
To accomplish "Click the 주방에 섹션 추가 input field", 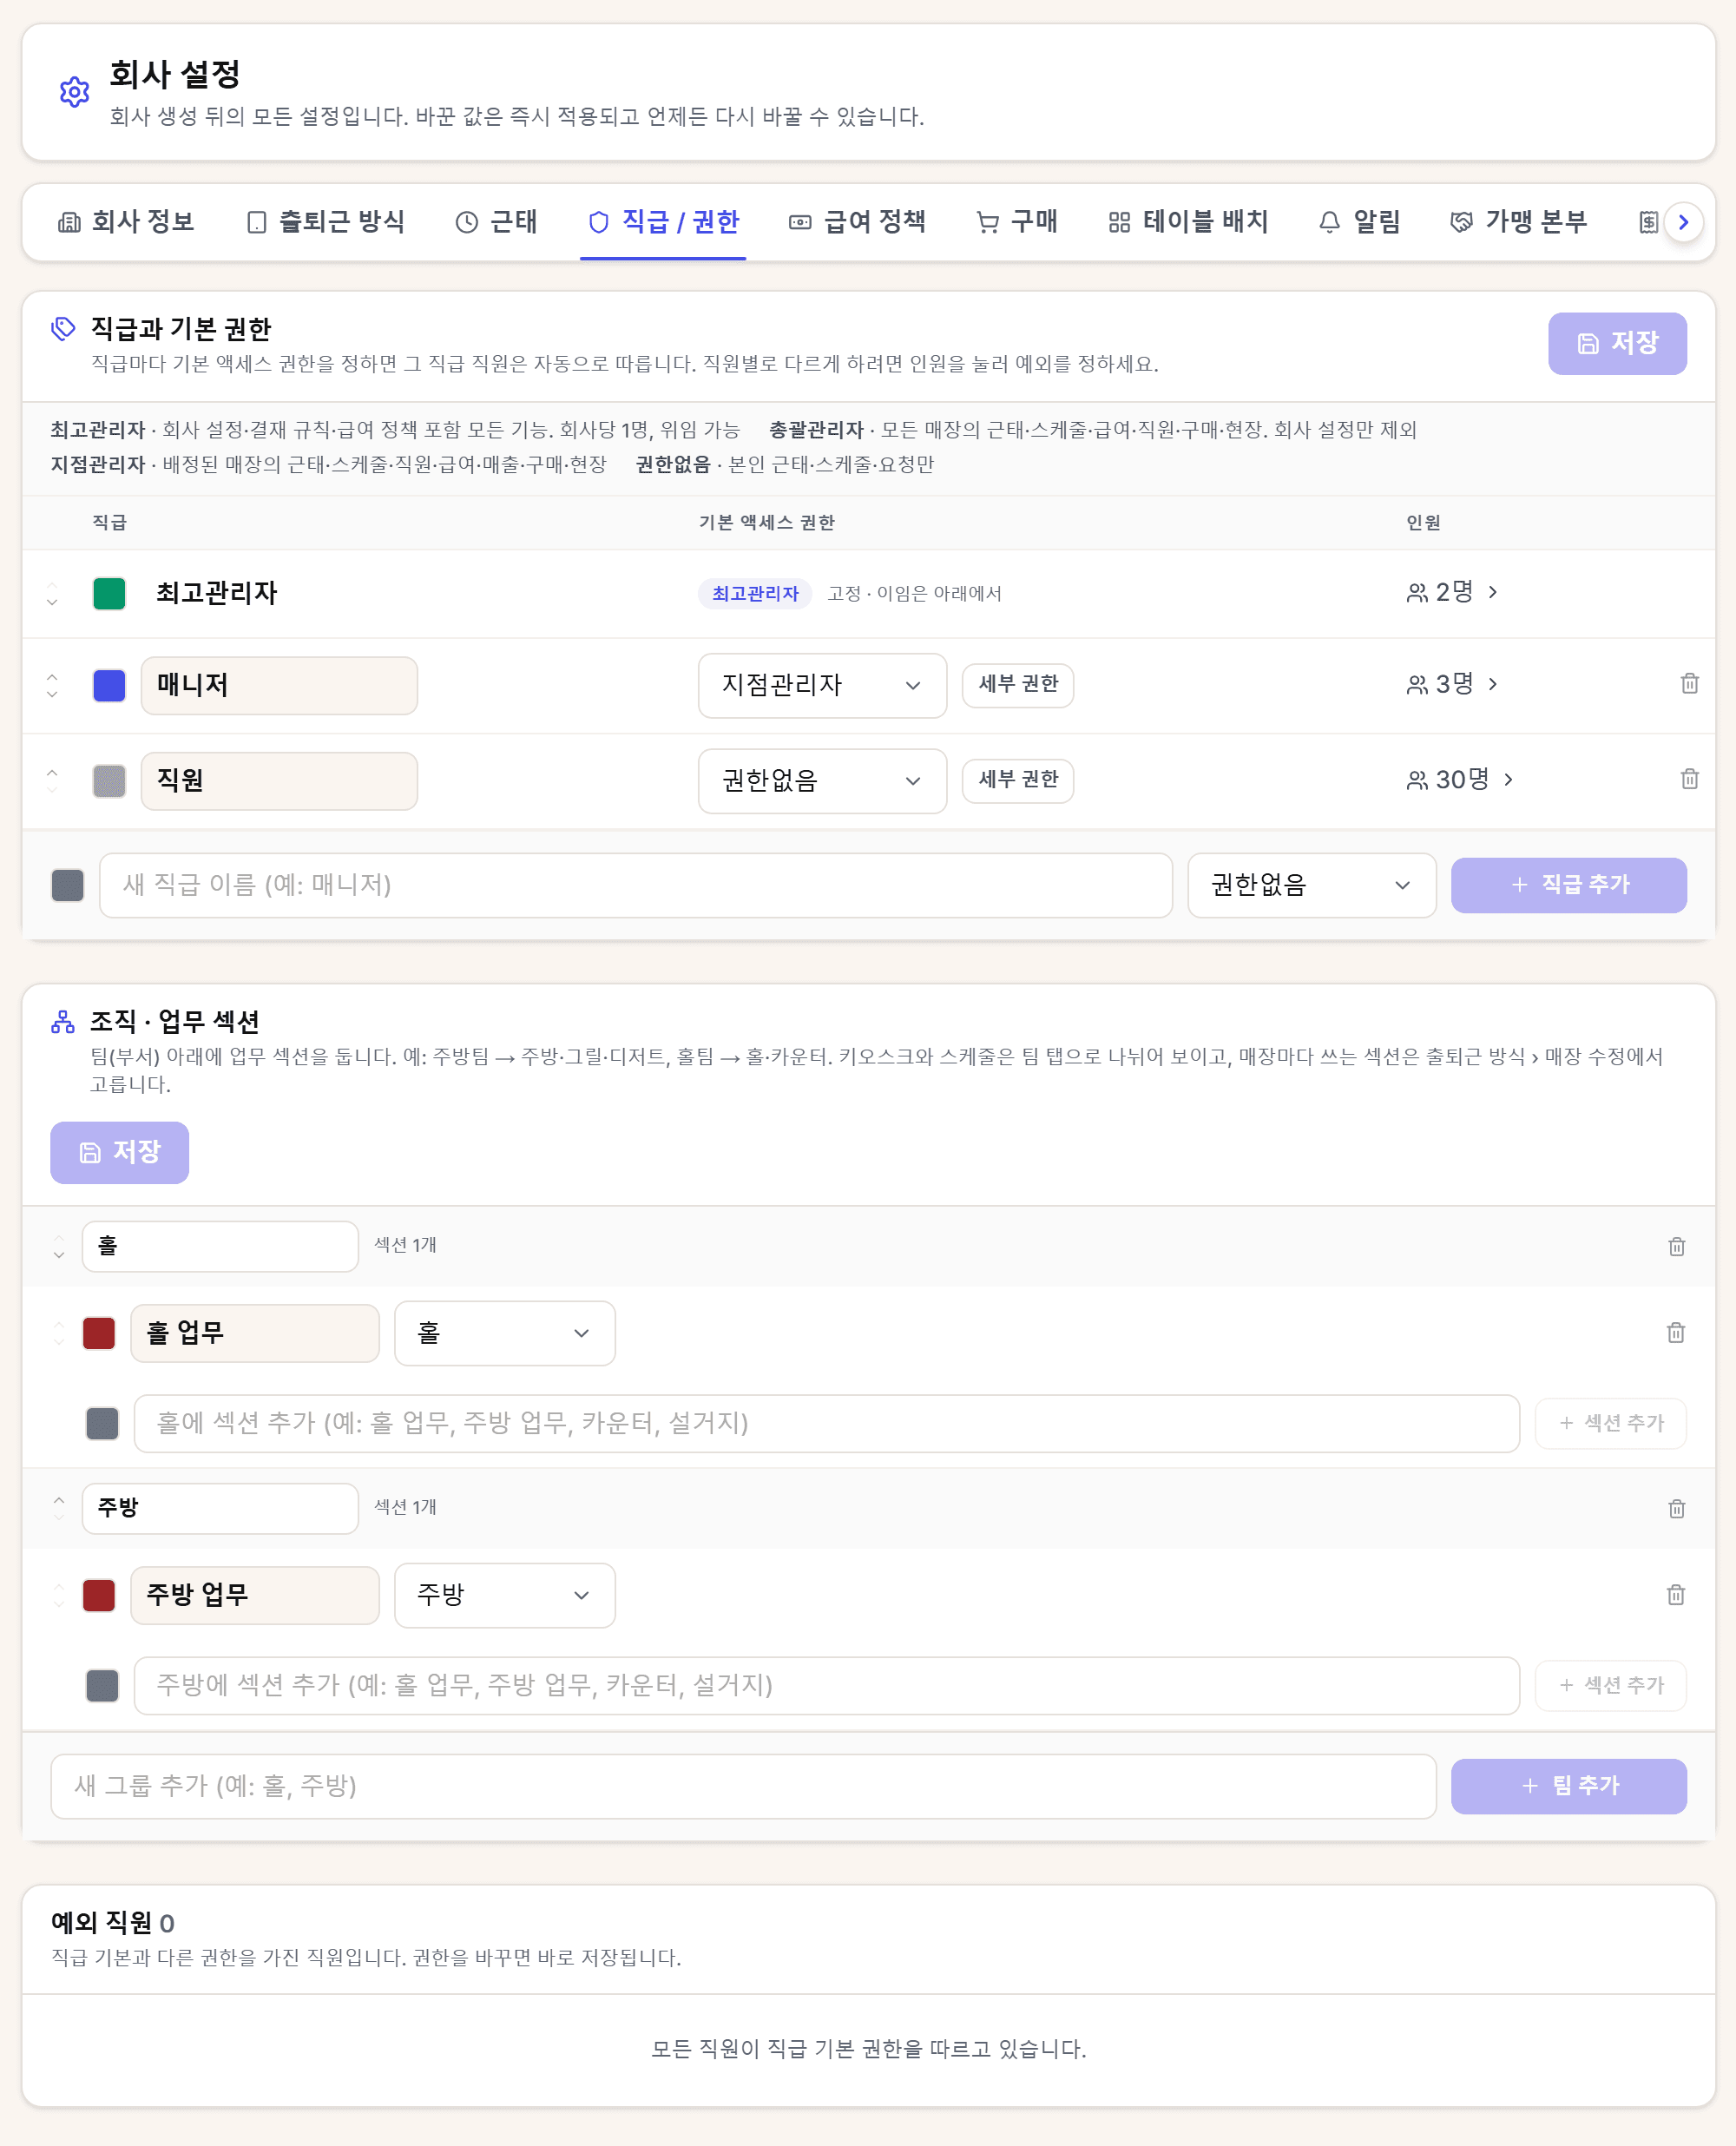I will [x=826, y=1685].
